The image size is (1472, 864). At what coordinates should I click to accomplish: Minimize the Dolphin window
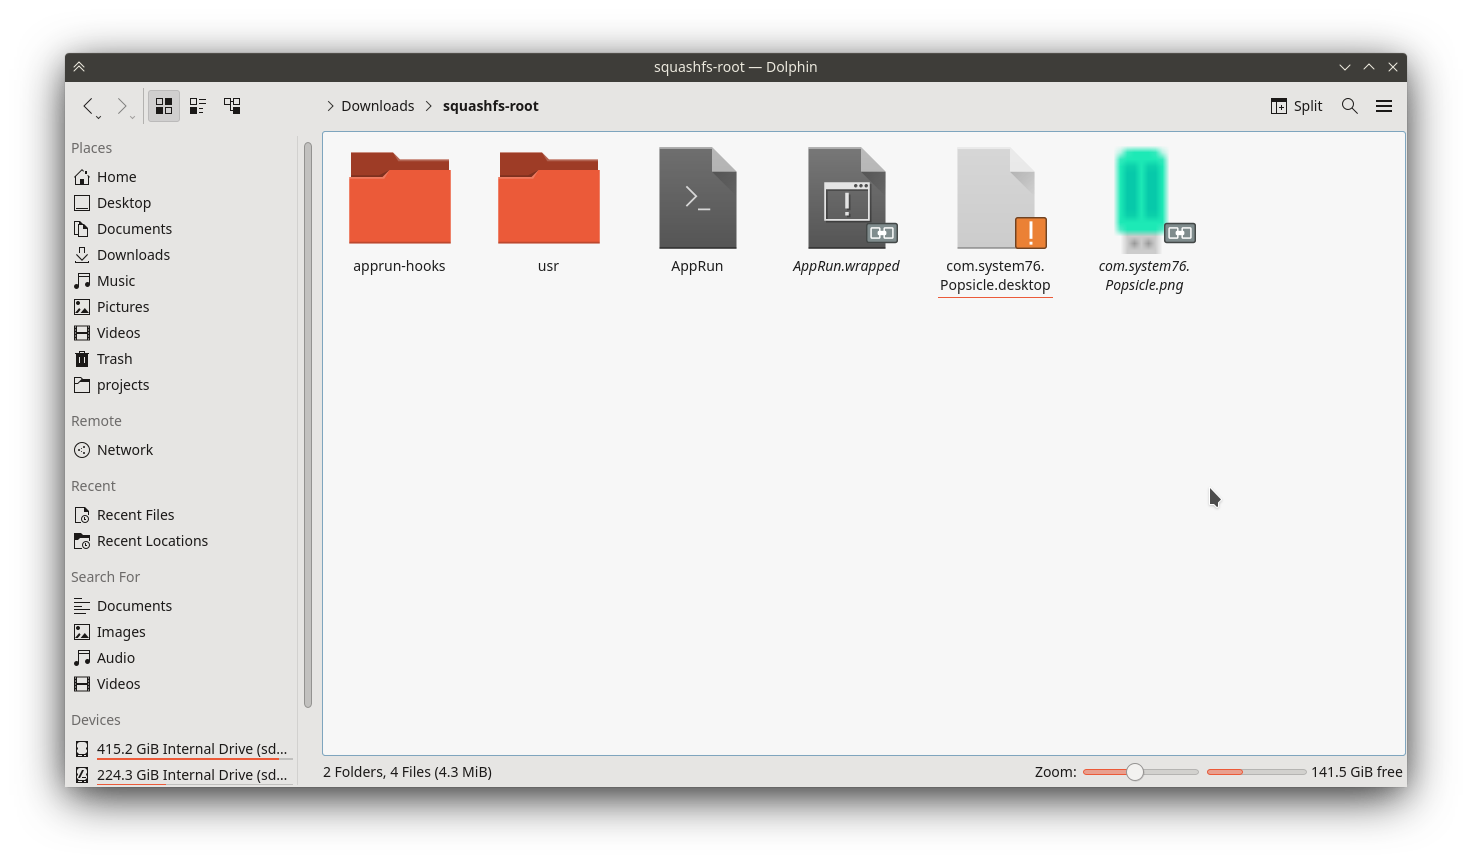(1345, 67)
